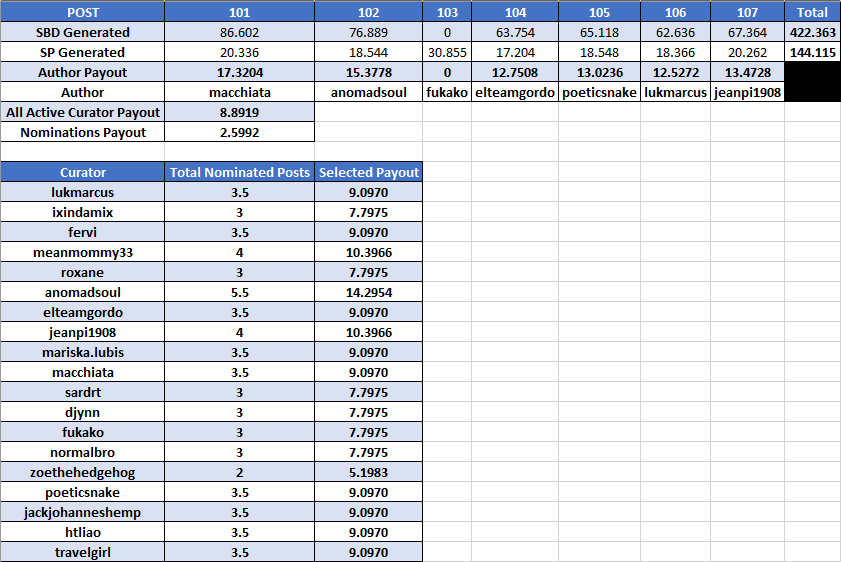Click SBD value 62.636
This screenshot has width=841, height=562.
675,32
